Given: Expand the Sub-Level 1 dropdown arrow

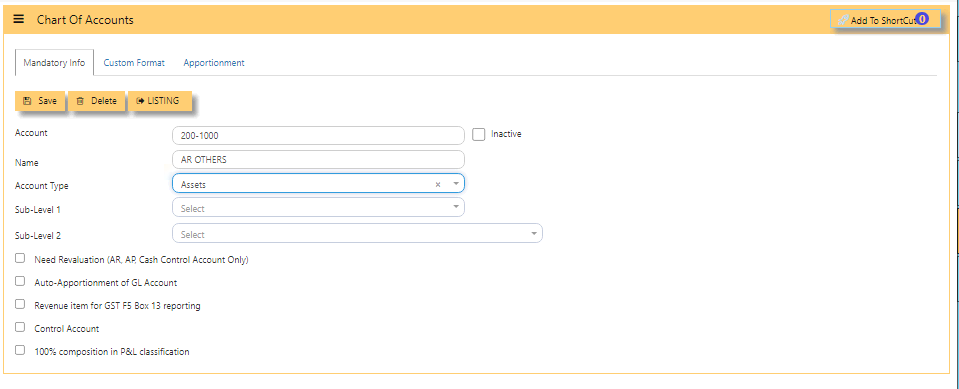Looking at the screenshot, I should tap(456, 207).
